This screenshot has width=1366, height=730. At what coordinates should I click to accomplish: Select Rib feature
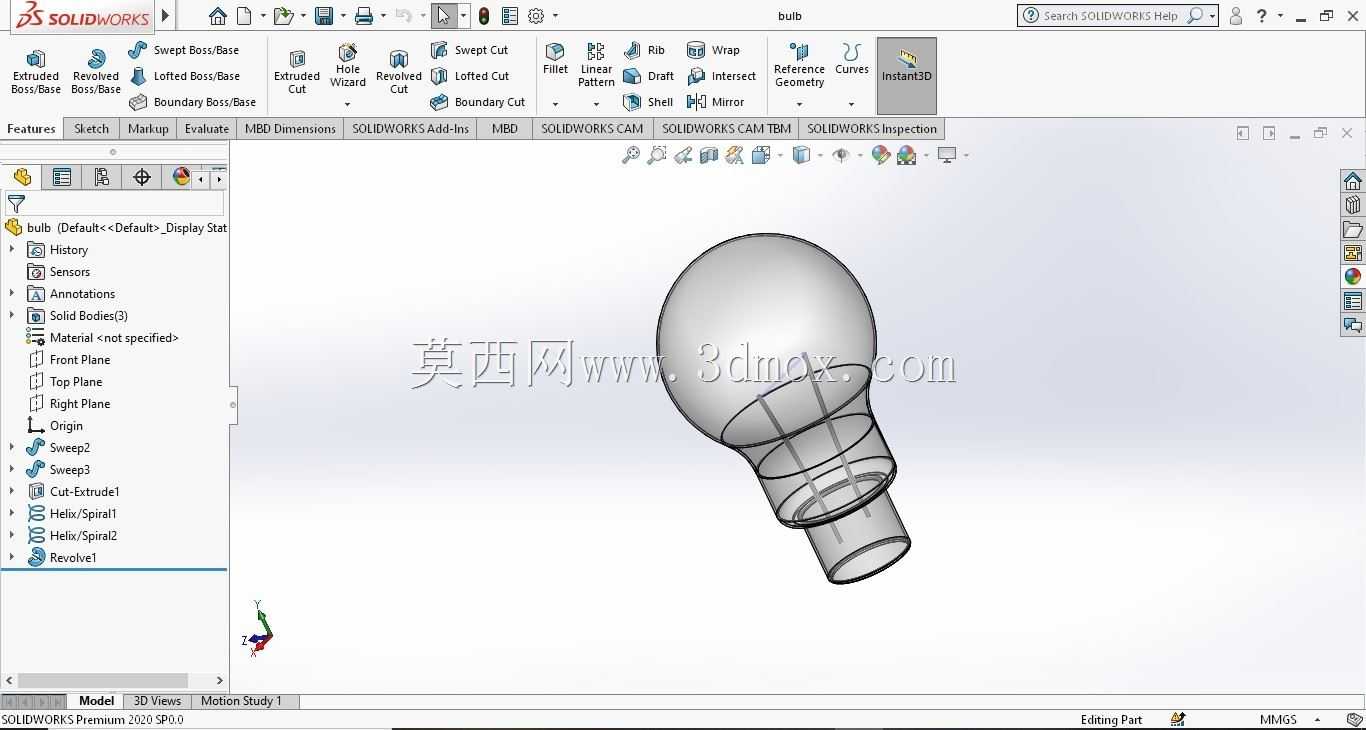pyautogui.click(x=645, y=50)
